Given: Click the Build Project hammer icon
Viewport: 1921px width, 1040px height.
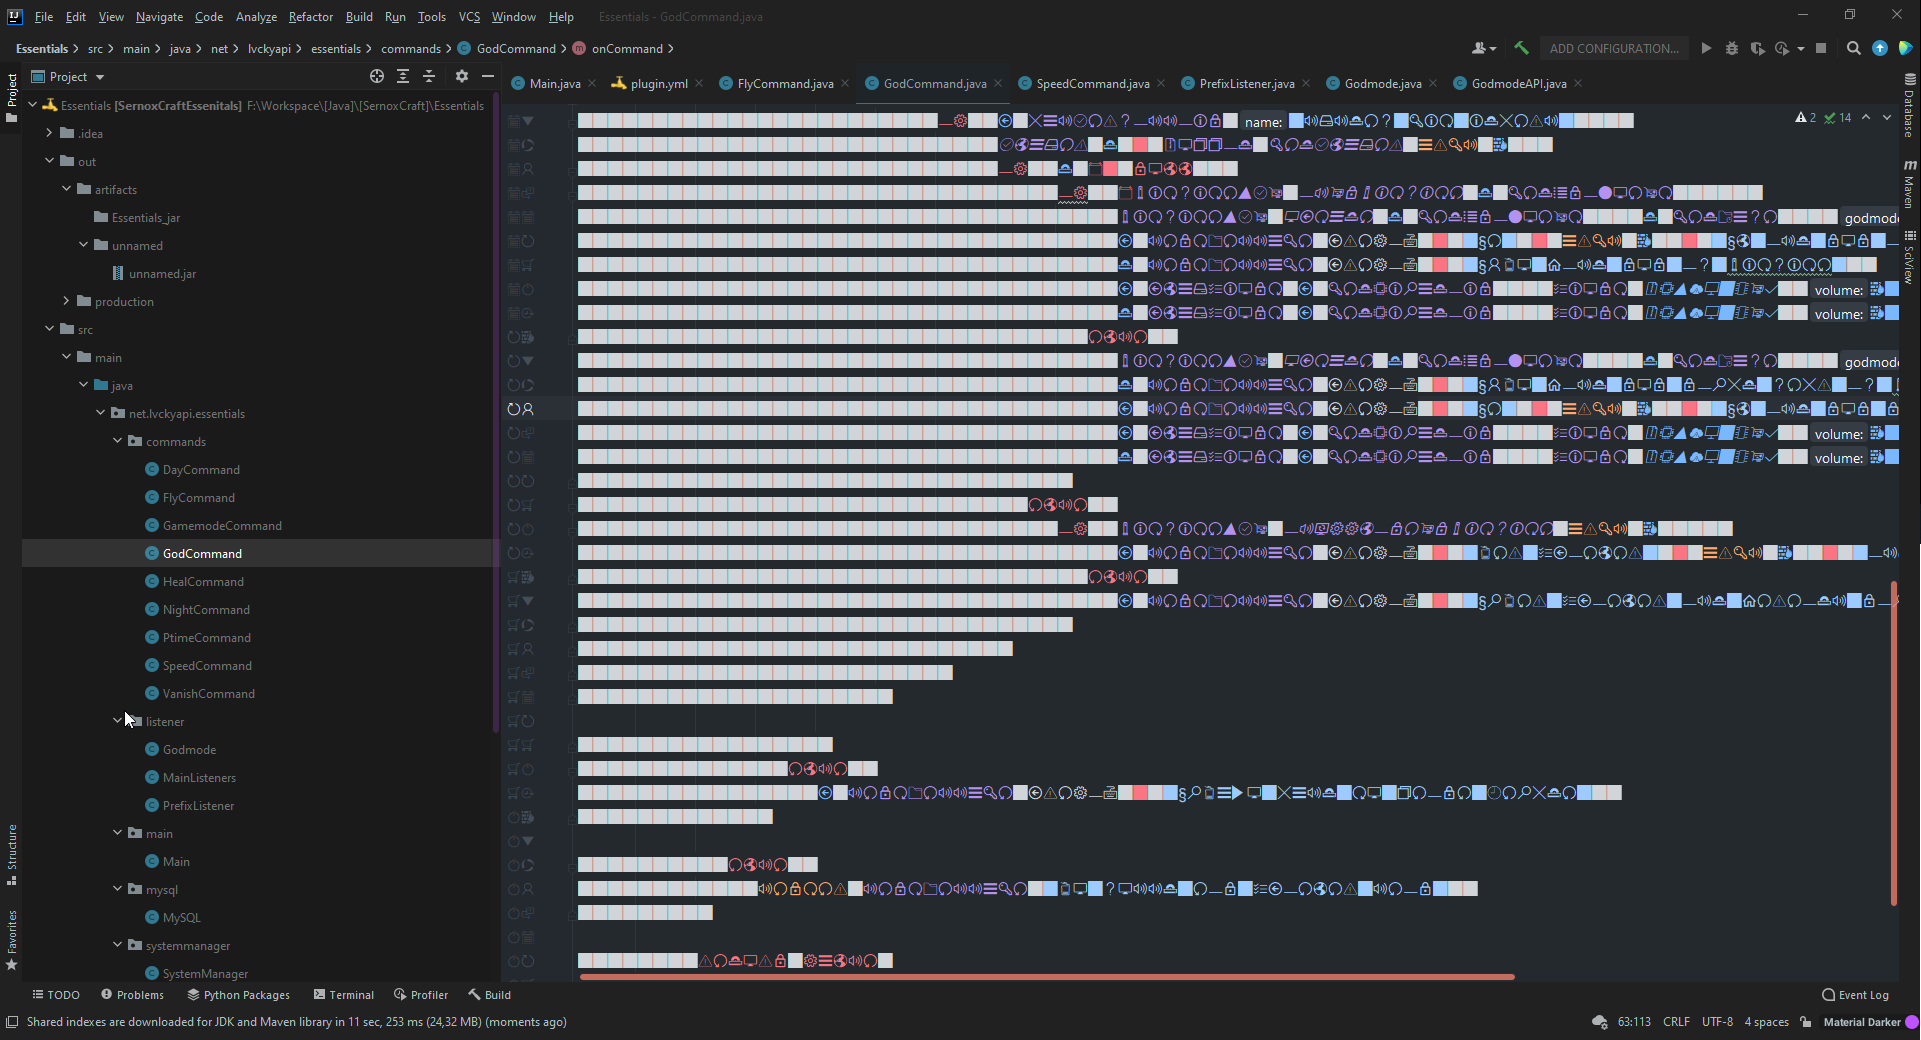Looking at the screenshot, I should tap(1521, 48).
